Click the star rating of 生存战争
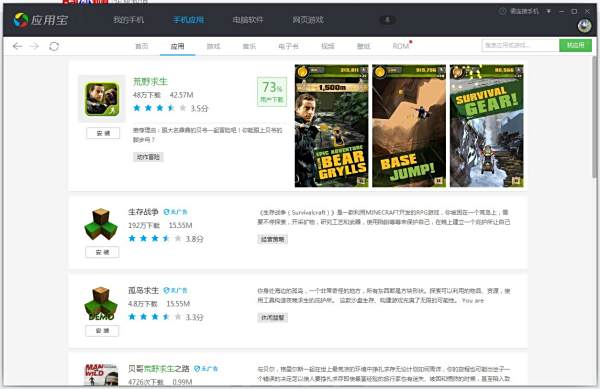Viewport: 600px width, 389px height. point(155,239)
